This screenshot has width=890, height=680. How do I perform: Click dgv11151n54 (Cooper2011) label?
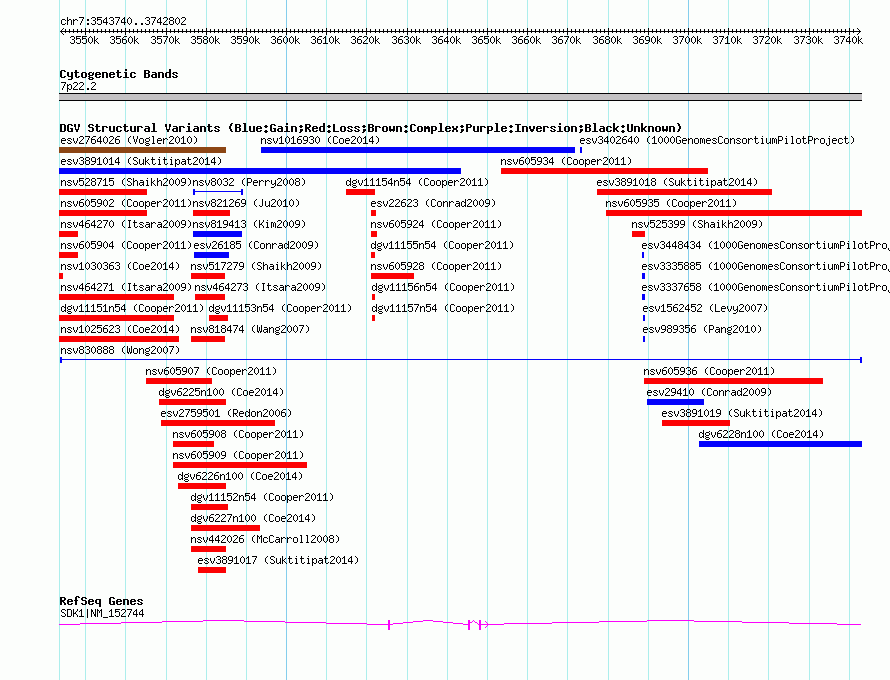click(132, 308)
